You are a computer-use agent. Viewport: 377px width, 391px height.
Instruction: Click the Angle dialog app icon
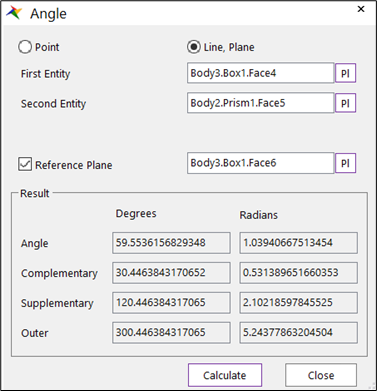point(14,13)
